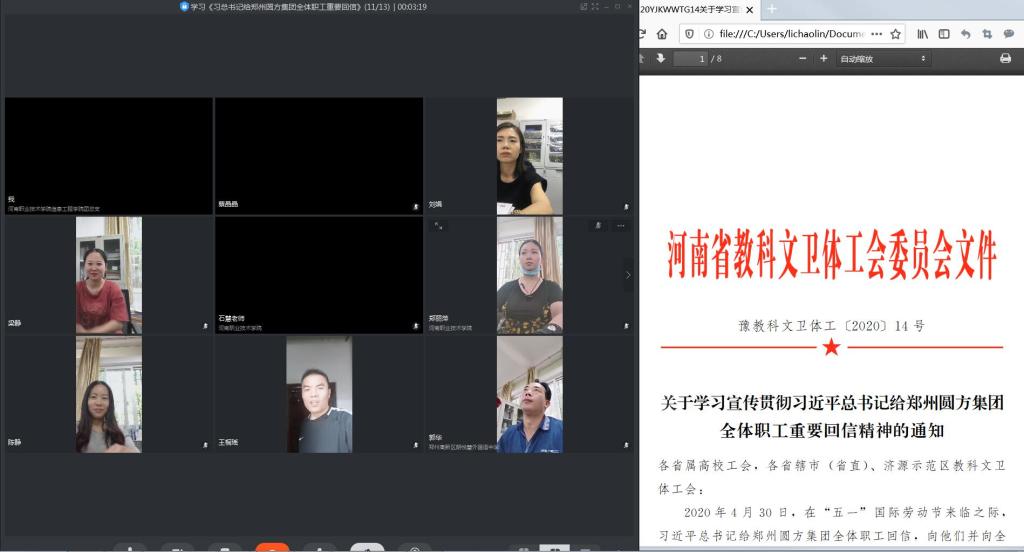Click the title line 全体职工重要回信精神的通知
The height and width of the screenshot is (552, 1024).
pyautogui.click(x=831, y=430)
